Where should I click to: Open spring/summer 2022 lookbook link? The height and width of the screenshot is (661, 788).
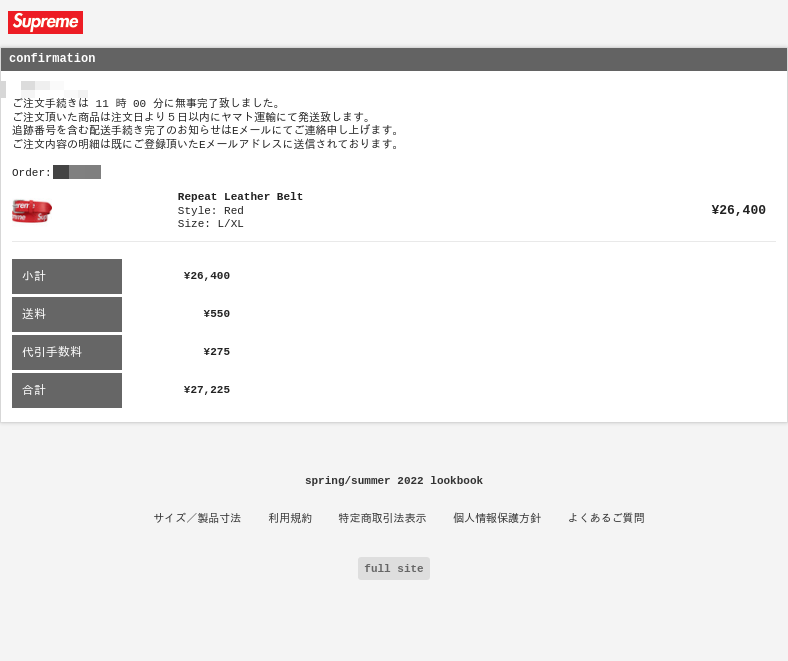tap(393, 481)
